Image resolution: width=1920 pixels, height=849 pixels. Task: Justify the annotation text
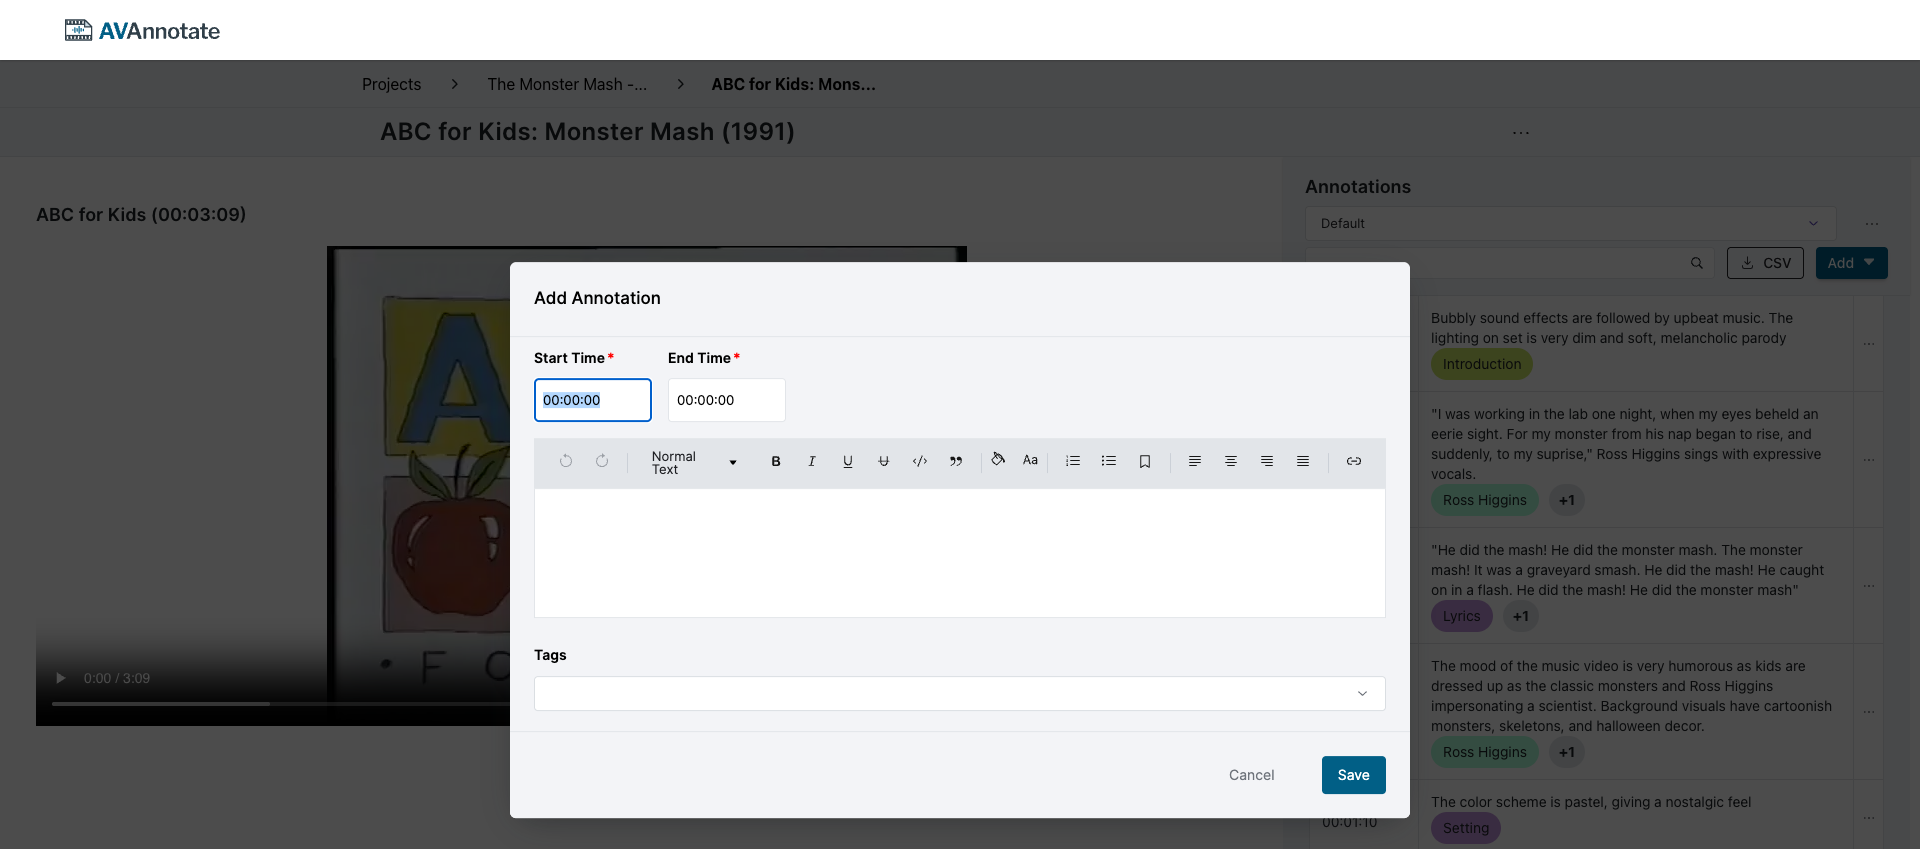click(1303, 461)
